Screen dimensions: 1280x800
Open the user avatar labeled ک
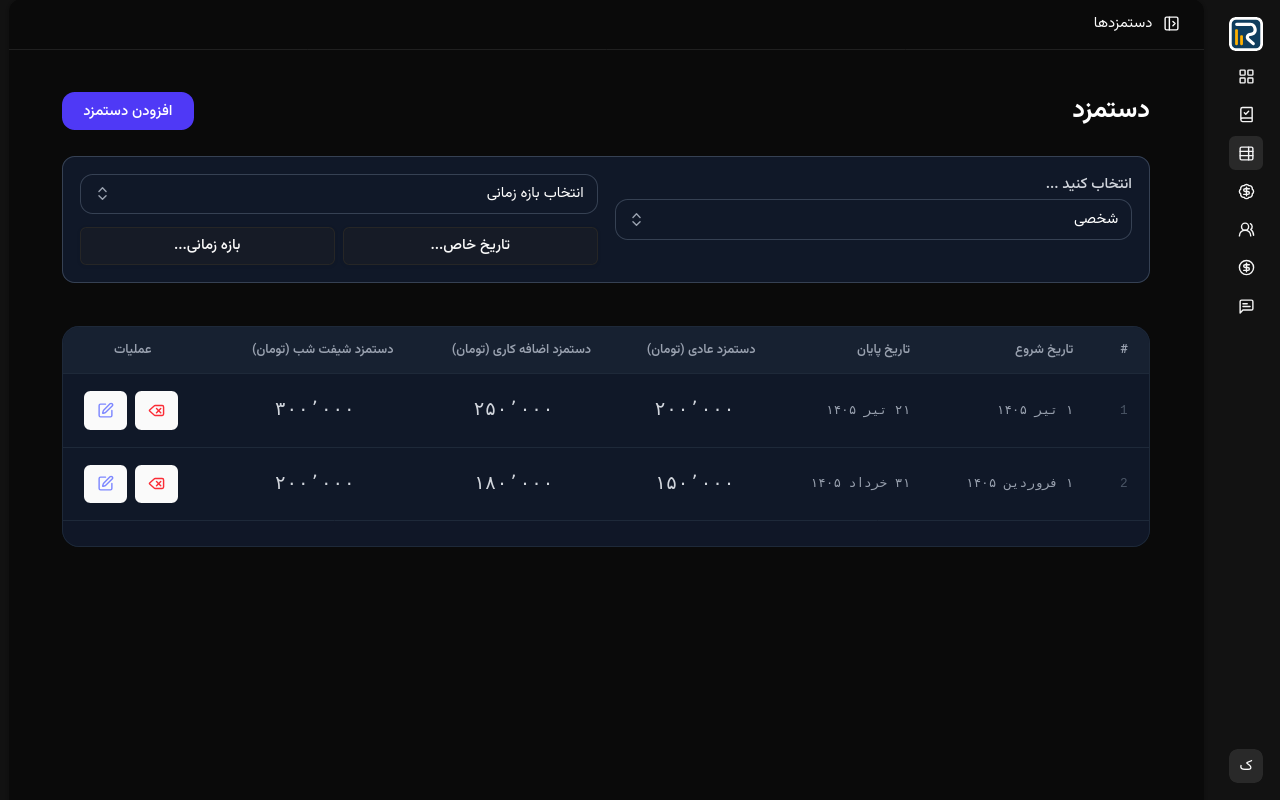(1246, 766)
